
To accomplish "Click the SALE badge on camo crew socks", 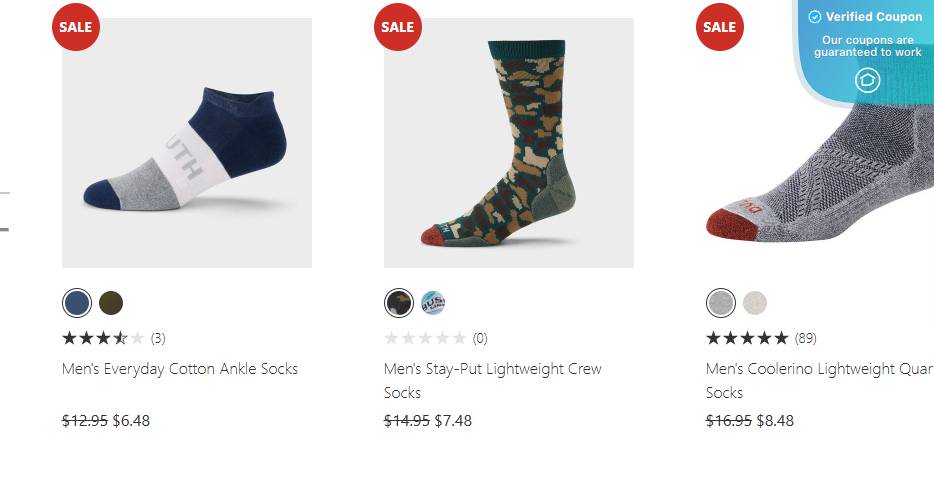I will pyautogui.click(x=397, y=27).
